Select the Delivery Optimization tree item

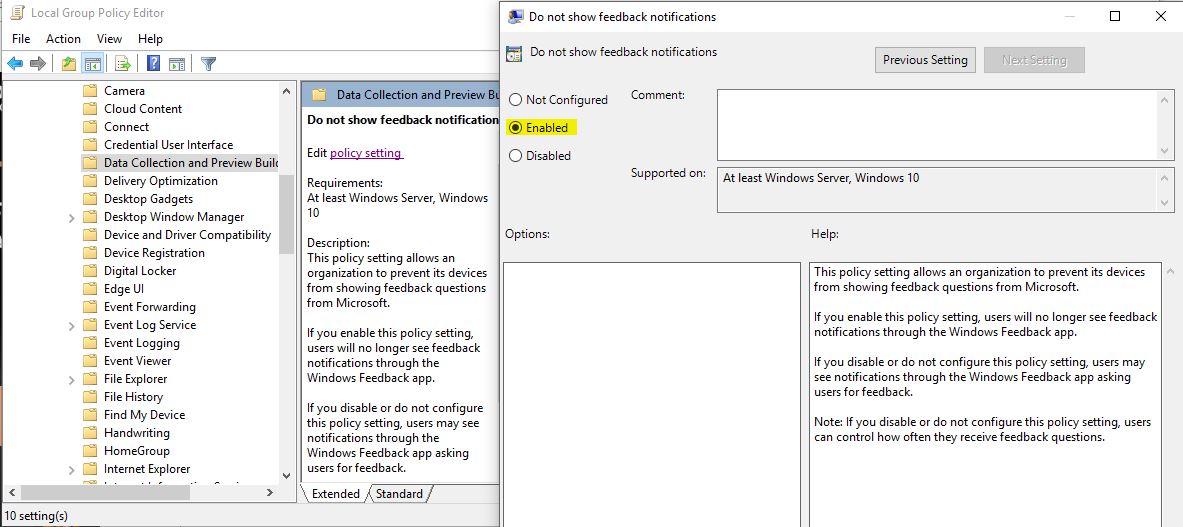(x=161, y=181)
